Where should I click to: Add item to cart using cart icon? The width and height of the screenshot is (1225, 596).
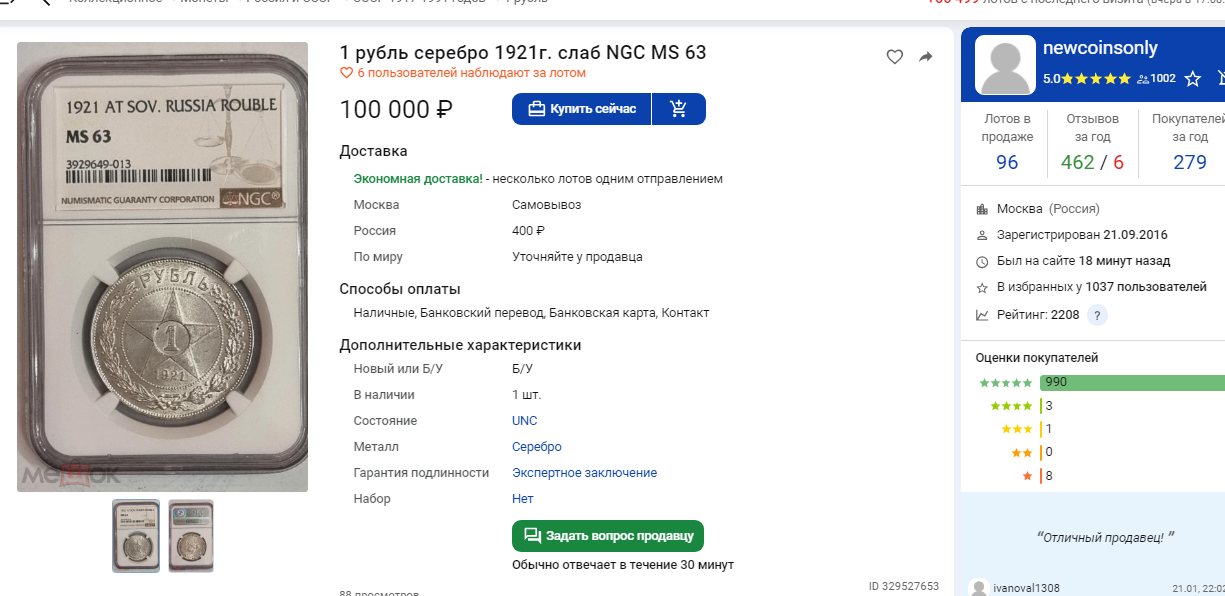coord(679,109)
